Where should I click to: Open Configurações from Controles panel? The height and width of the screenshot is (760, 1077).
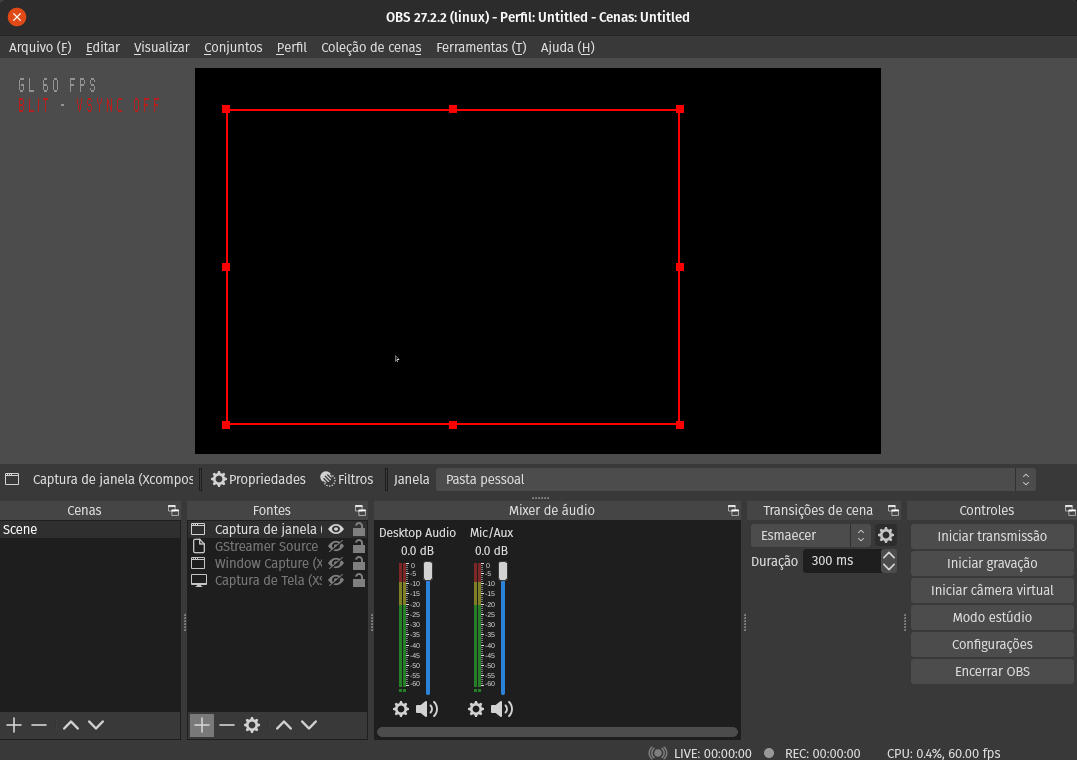point(991,645)
